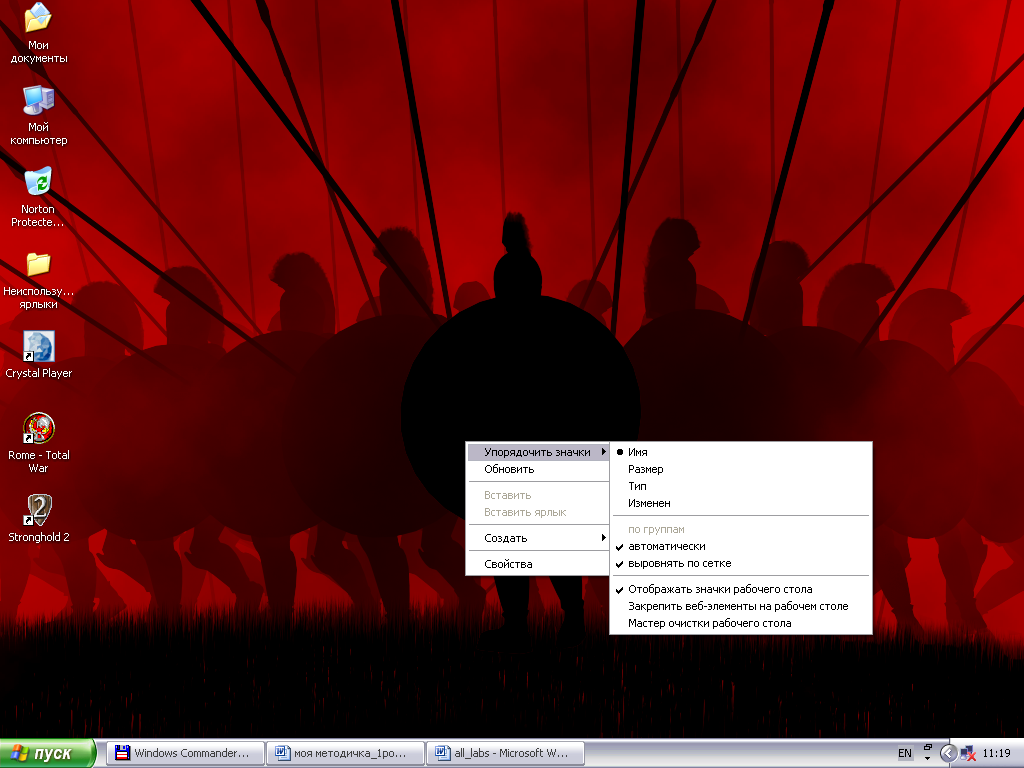The height and width of the screenshot is (768, 1024).
Task: Choose Обновить in context menu
Action: (x=538, y=469)
